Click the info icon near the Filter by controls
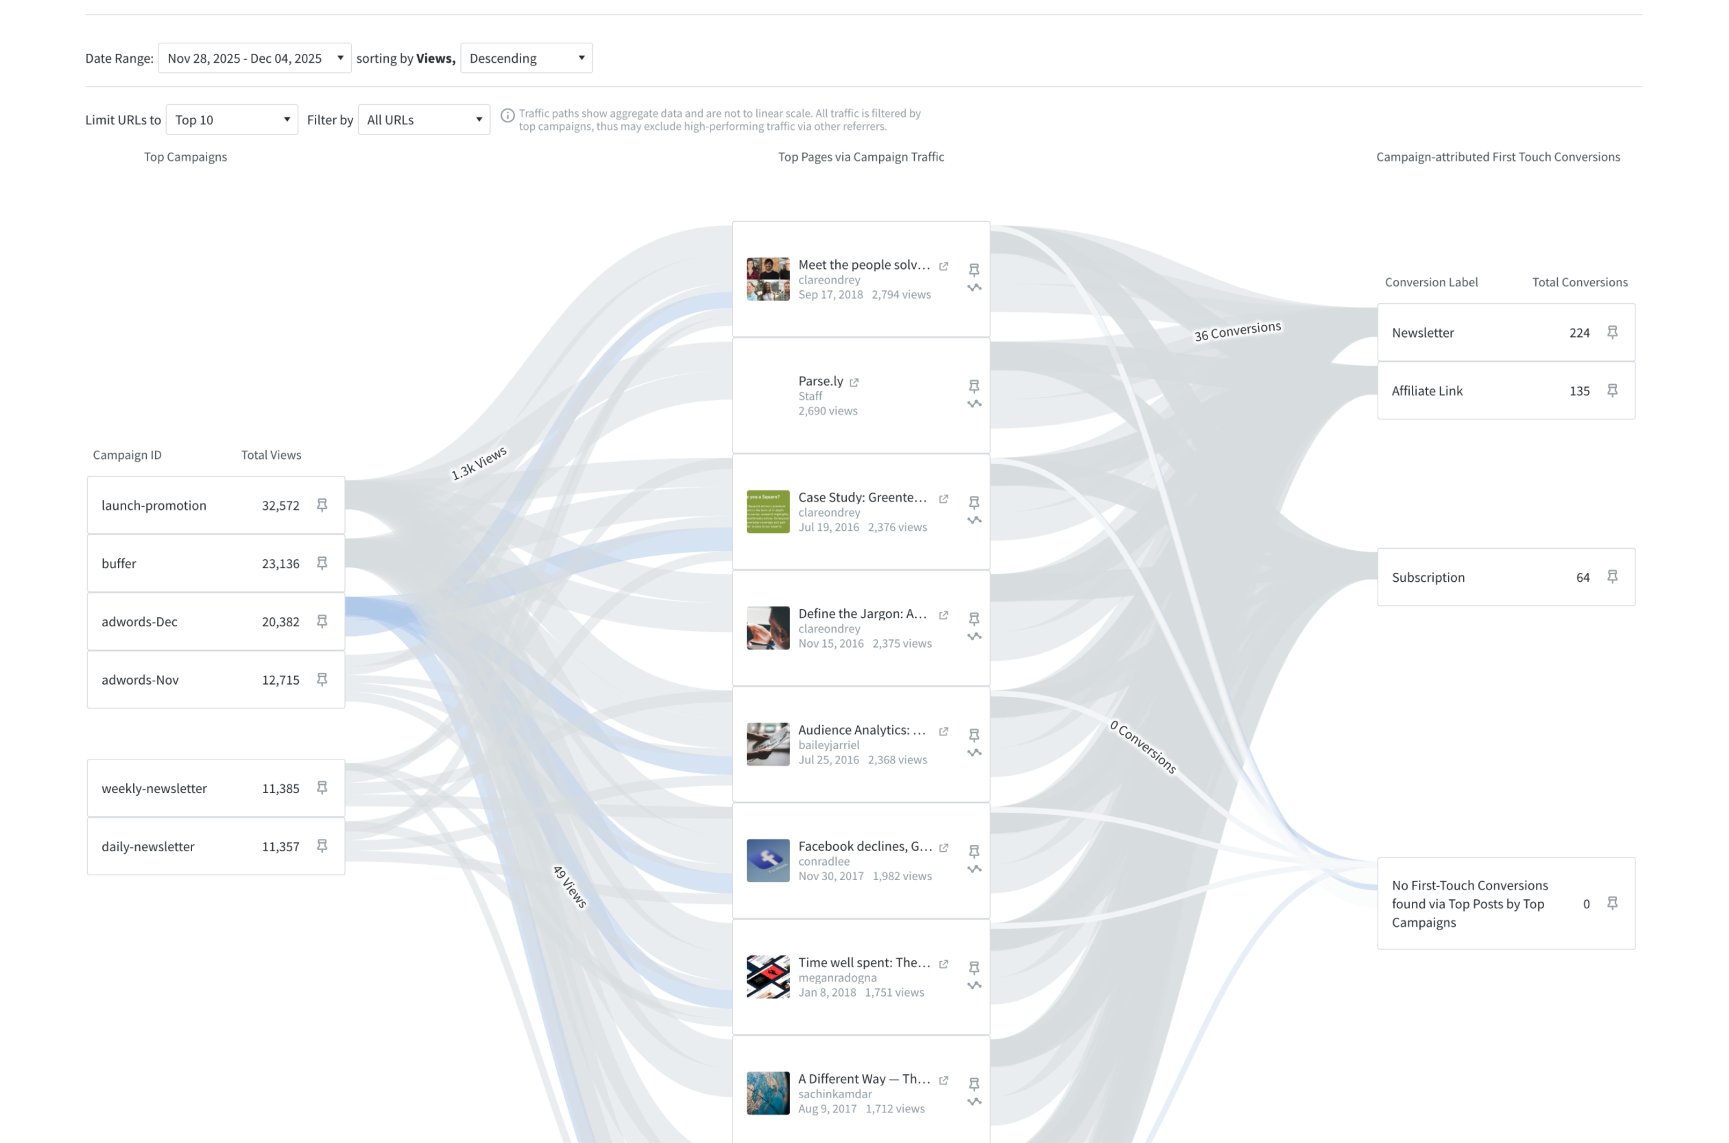Viewport: 1729px width, 1143px height. pos(508,115)
